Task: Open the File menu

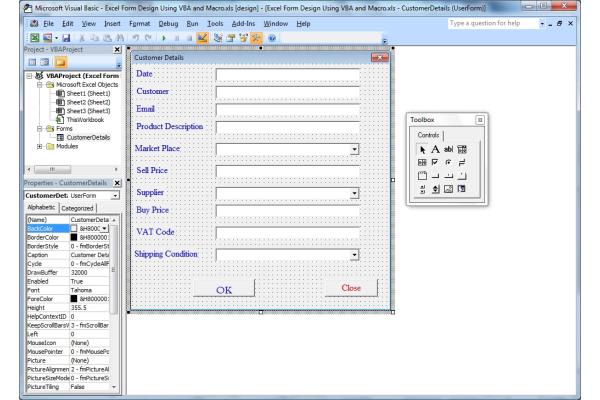Action: (48, 24)
